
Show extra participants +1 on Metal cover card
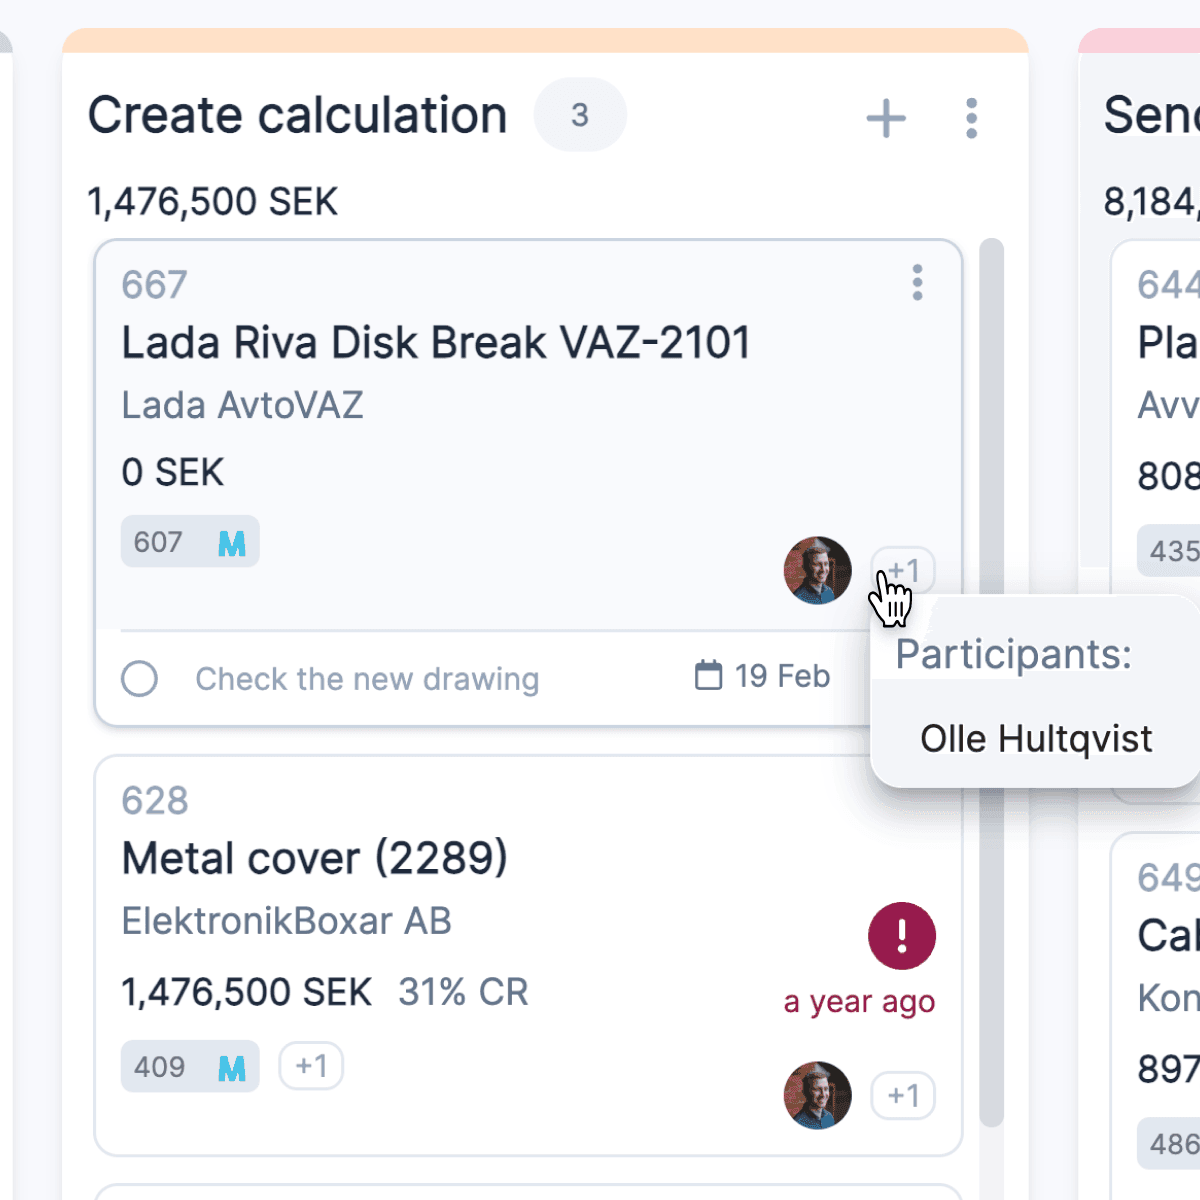tap(903, 1096)
